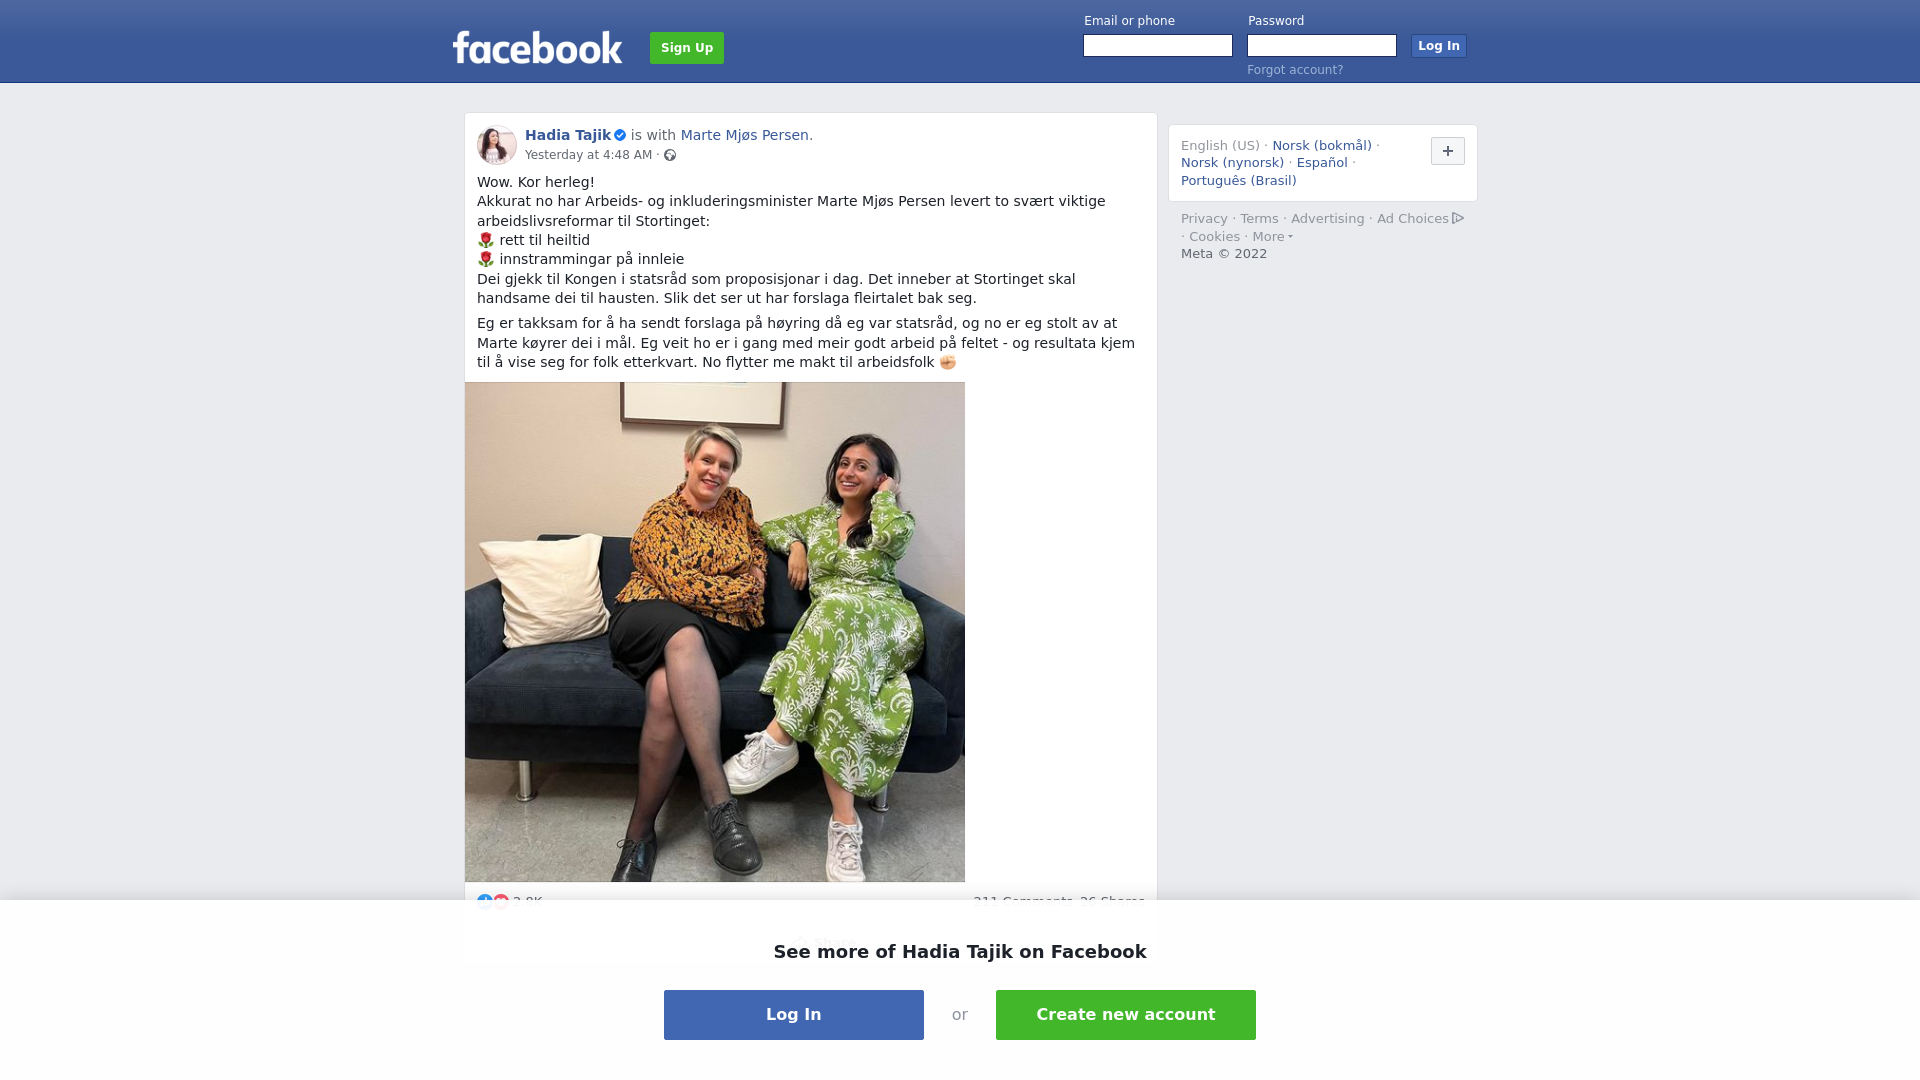Switch language to Norsk (nynorsk)
This screenshot has height=1080, width=1920.
coord(1232,163)
